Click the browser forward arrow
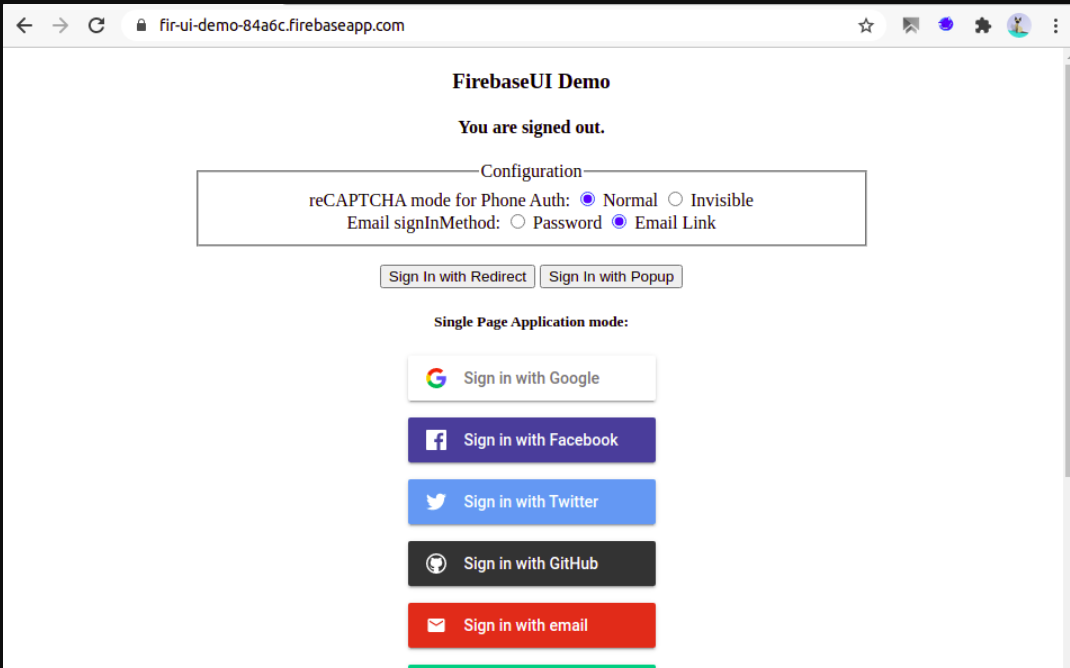 (x=61, y=26)
